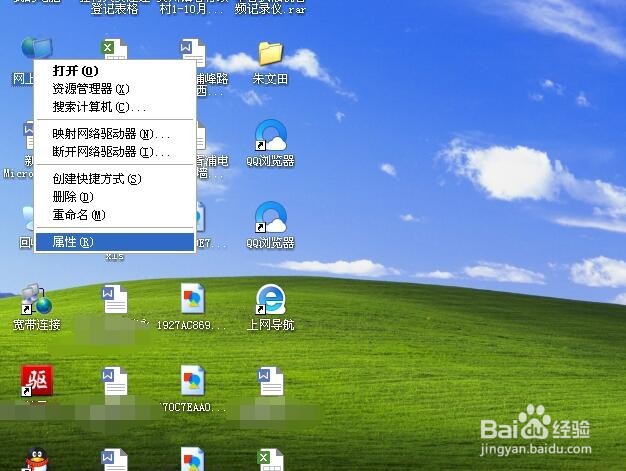626x471 pixels.
Task: Open the QQ penguin icon
Action: [37, 459]
